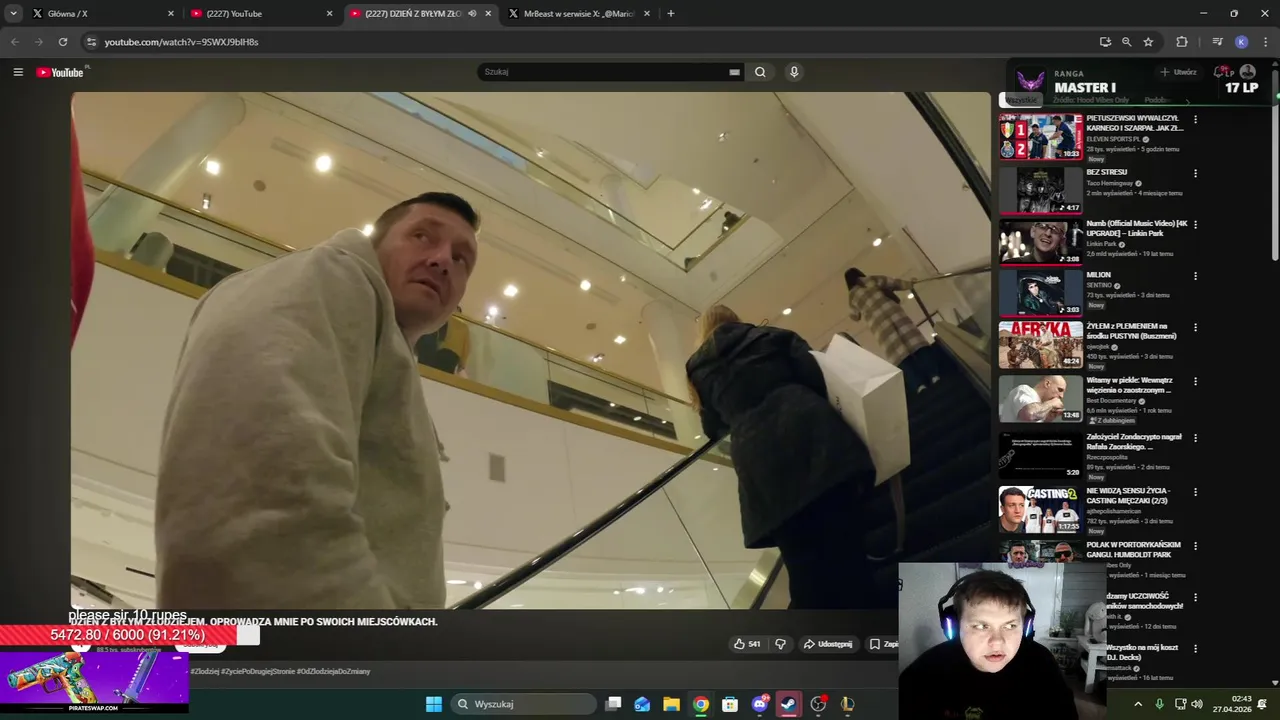Show next filter chips with arrow
Image resolution: width=1280 pixels, height=720 pixels.
click(1188, 100)
